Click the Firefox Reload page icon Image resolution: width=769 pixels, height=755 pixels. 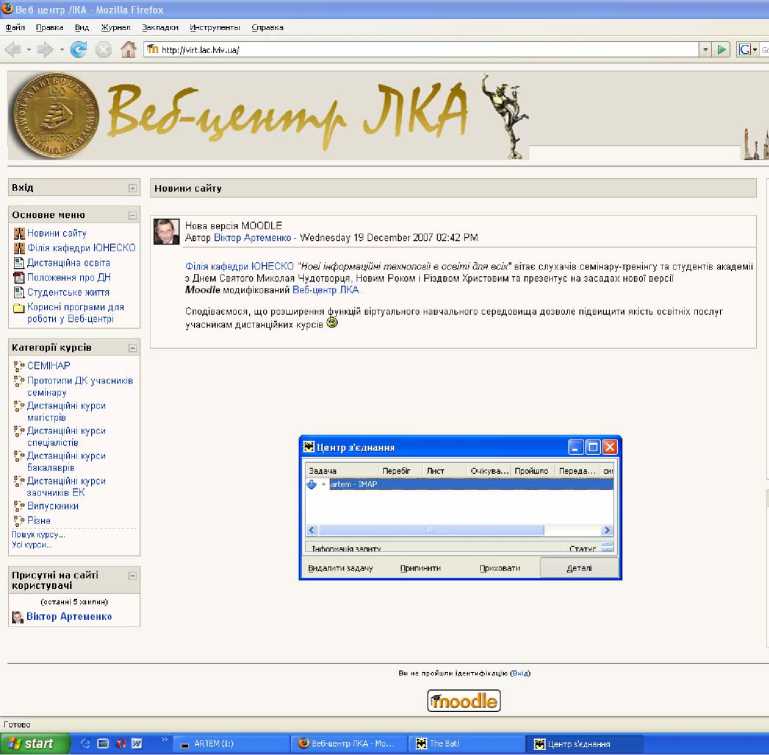click(x=78, y=49)
